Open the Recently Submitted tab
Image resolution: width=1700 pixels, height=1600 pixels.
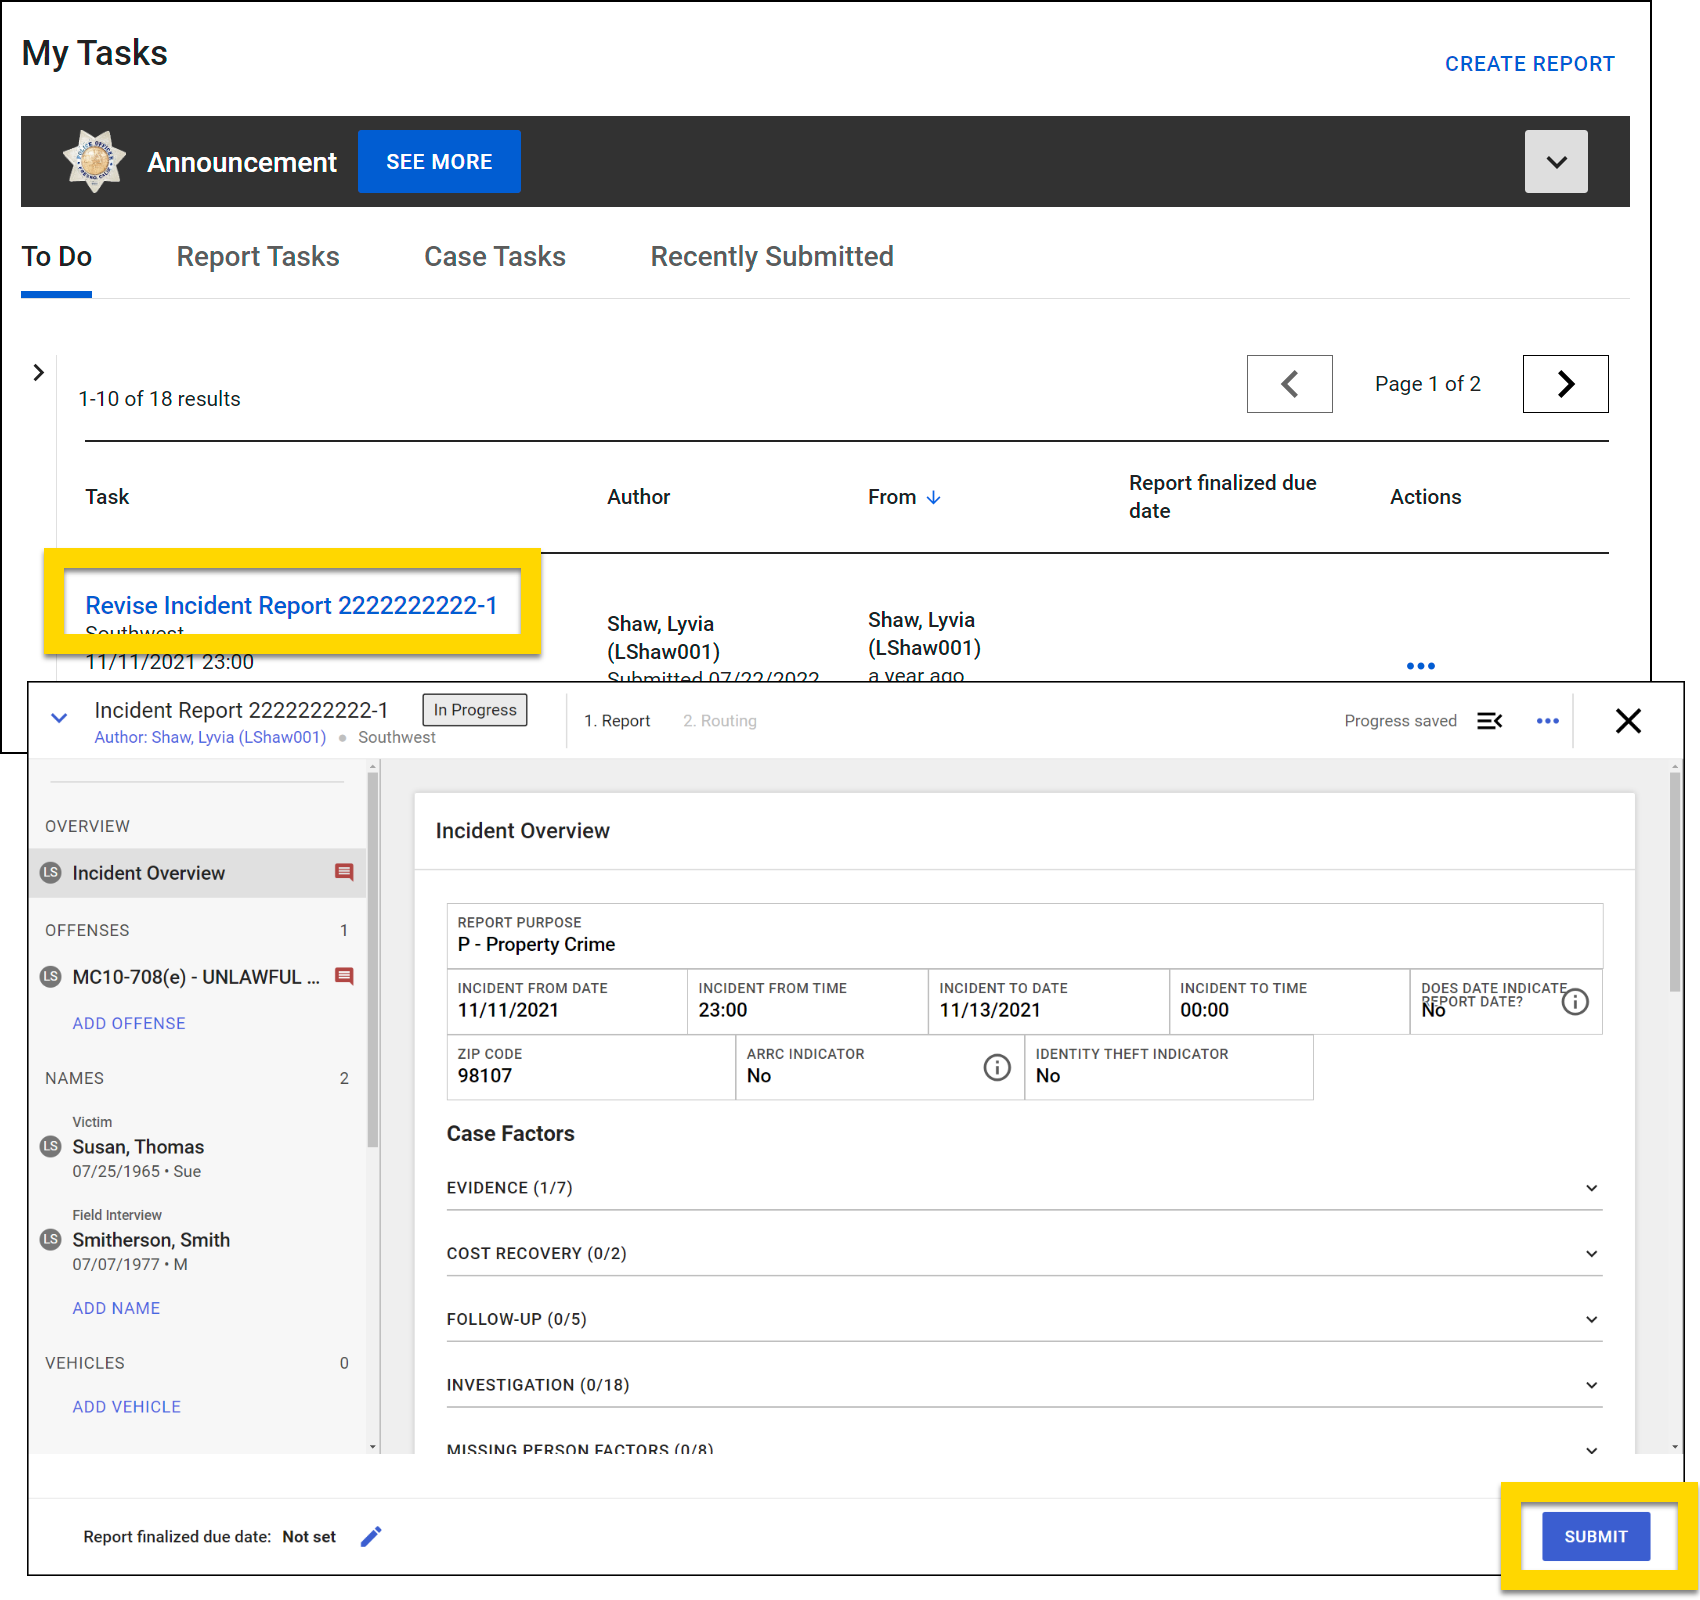pyautogui.click(x=771, y=257)
